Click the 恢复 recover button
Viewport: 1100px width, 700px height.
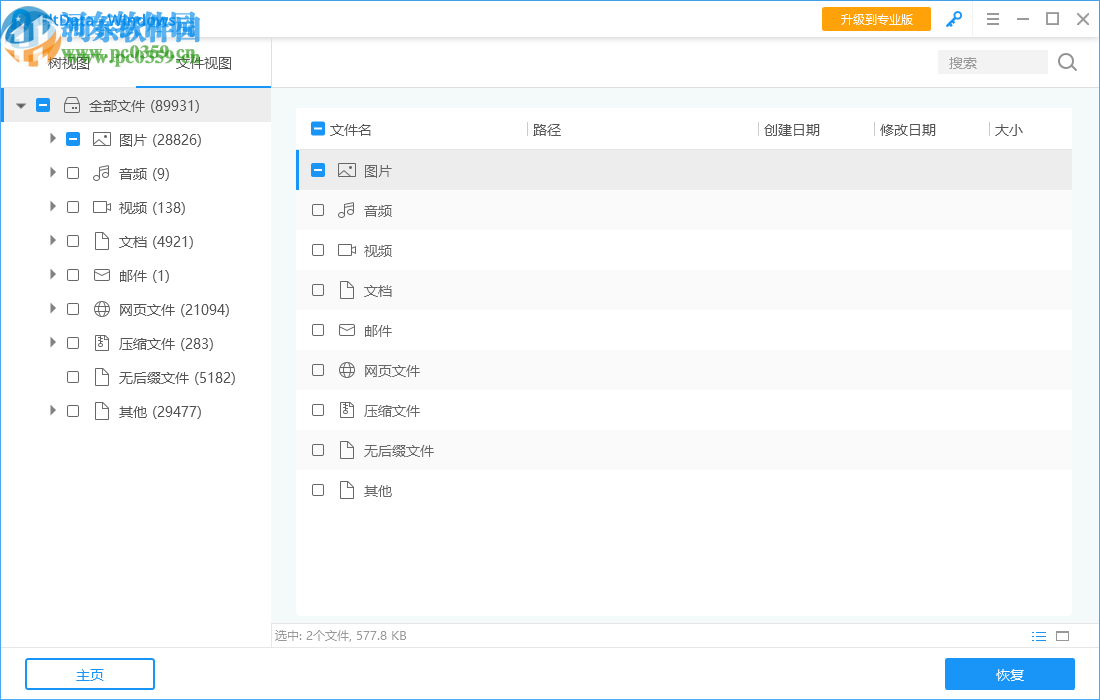point(1010,674)
